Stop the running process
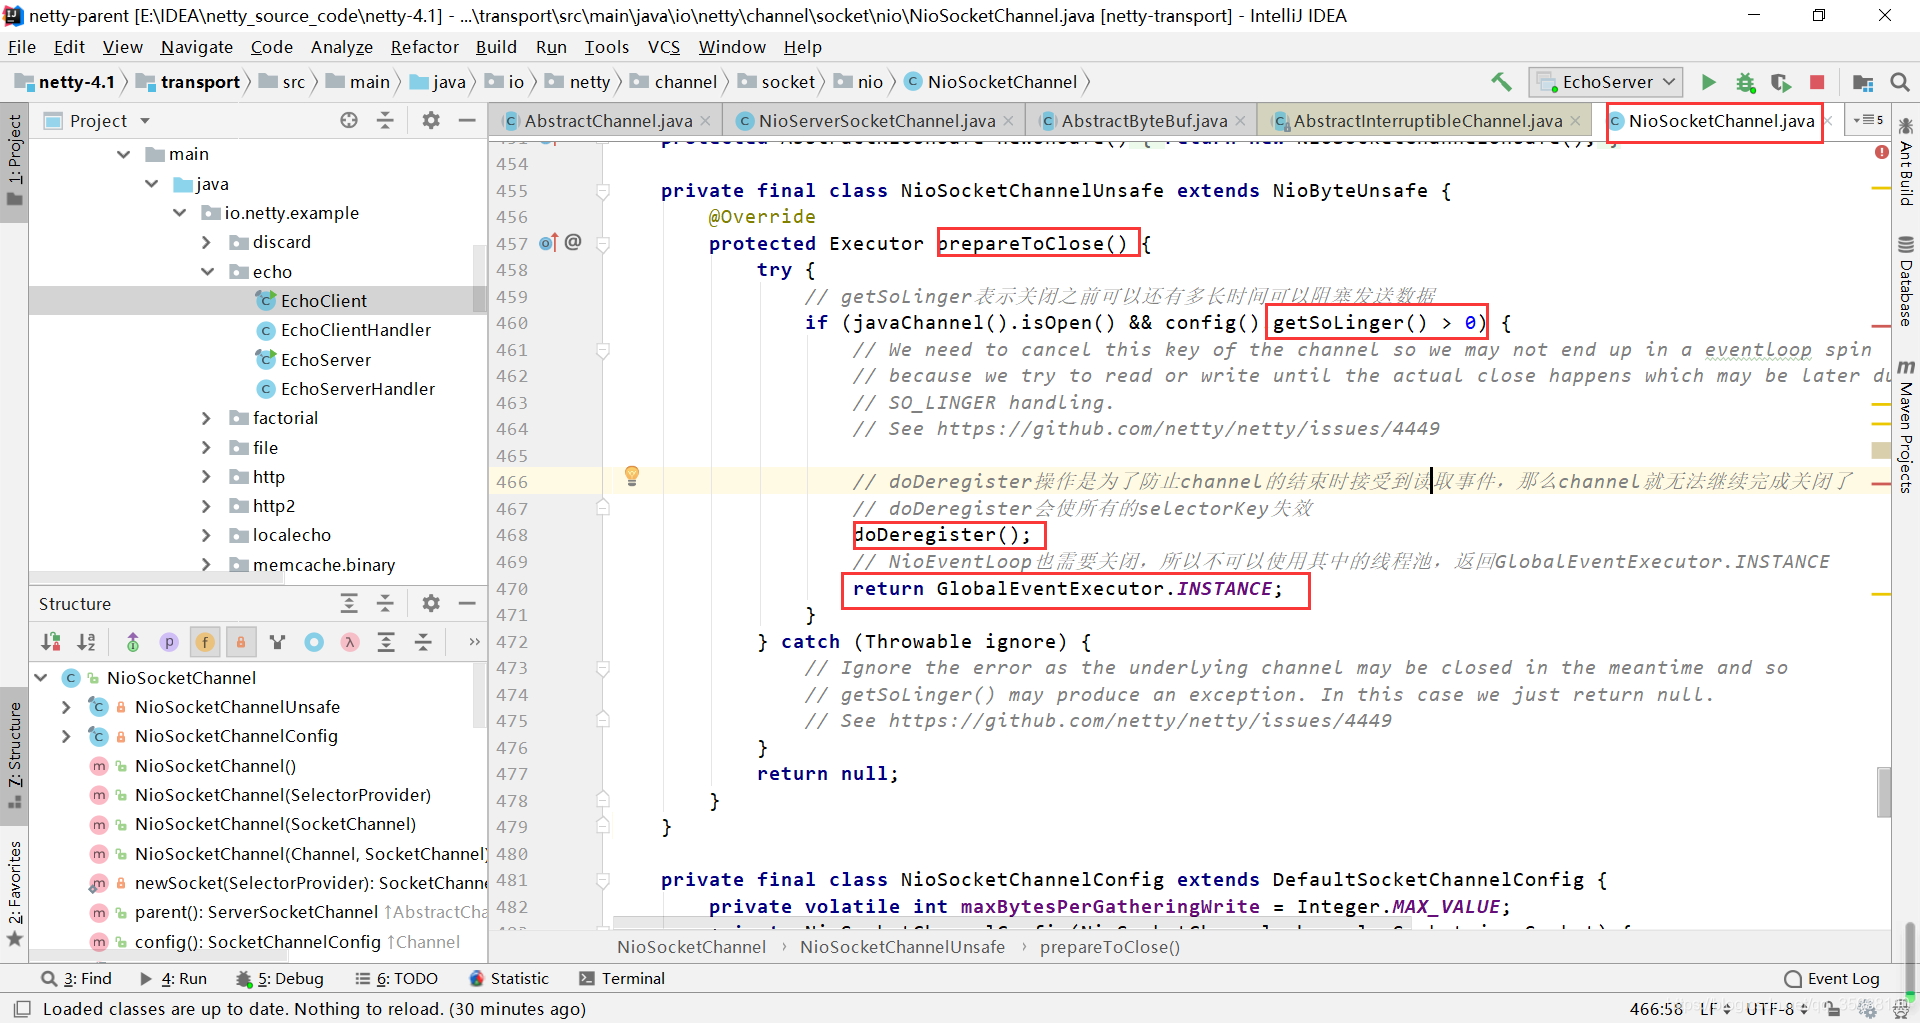Screen dimensions: 1920x1023 [x=1817, y=82]
